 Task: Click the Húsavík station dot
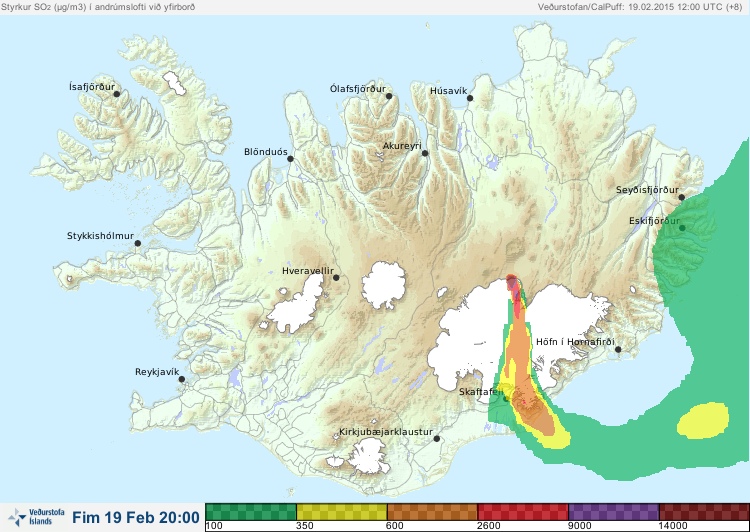(x=470, y=98)
